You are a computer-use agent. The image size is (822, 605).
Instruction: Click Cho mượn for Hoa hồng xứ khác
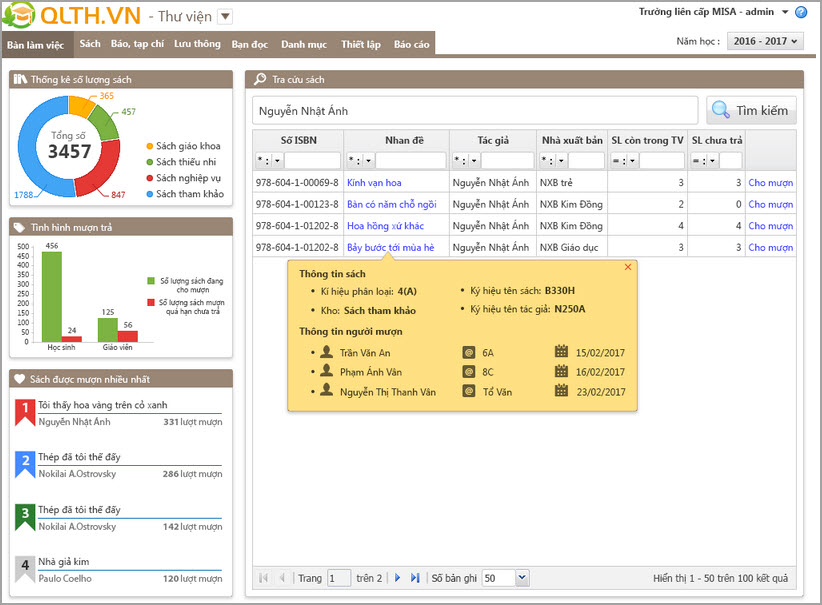(770, 226)
